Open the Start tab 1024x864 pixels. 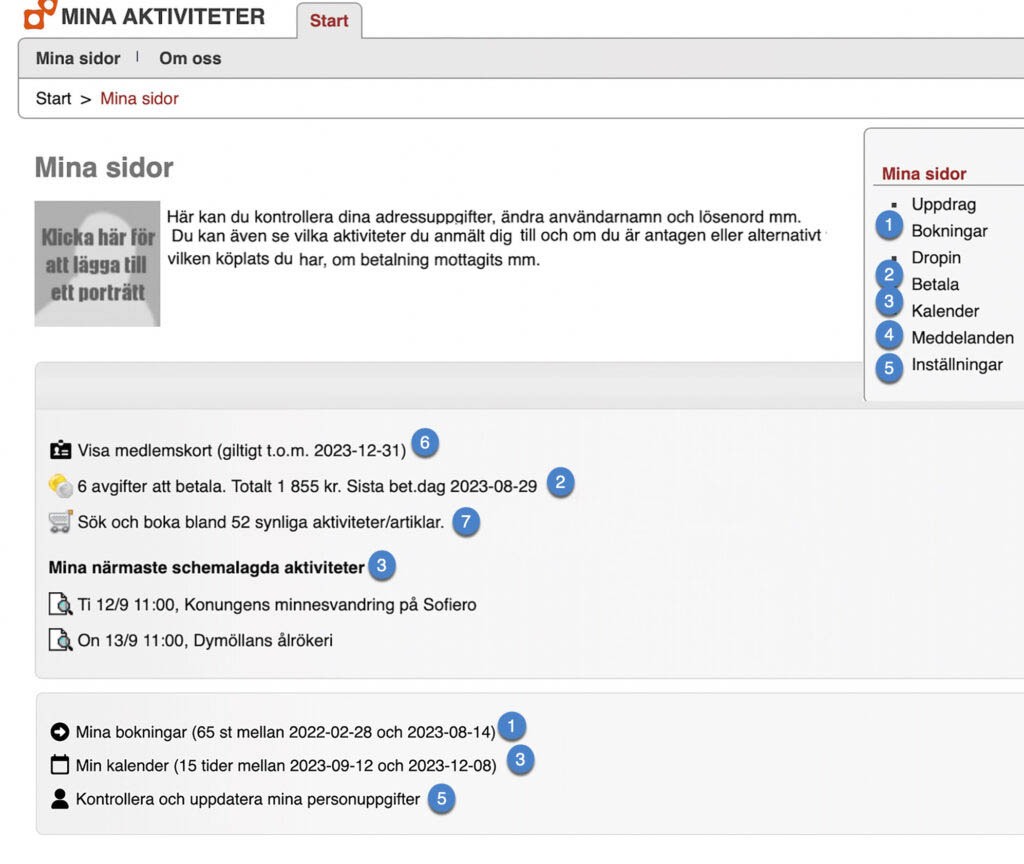tap(329, 20)
